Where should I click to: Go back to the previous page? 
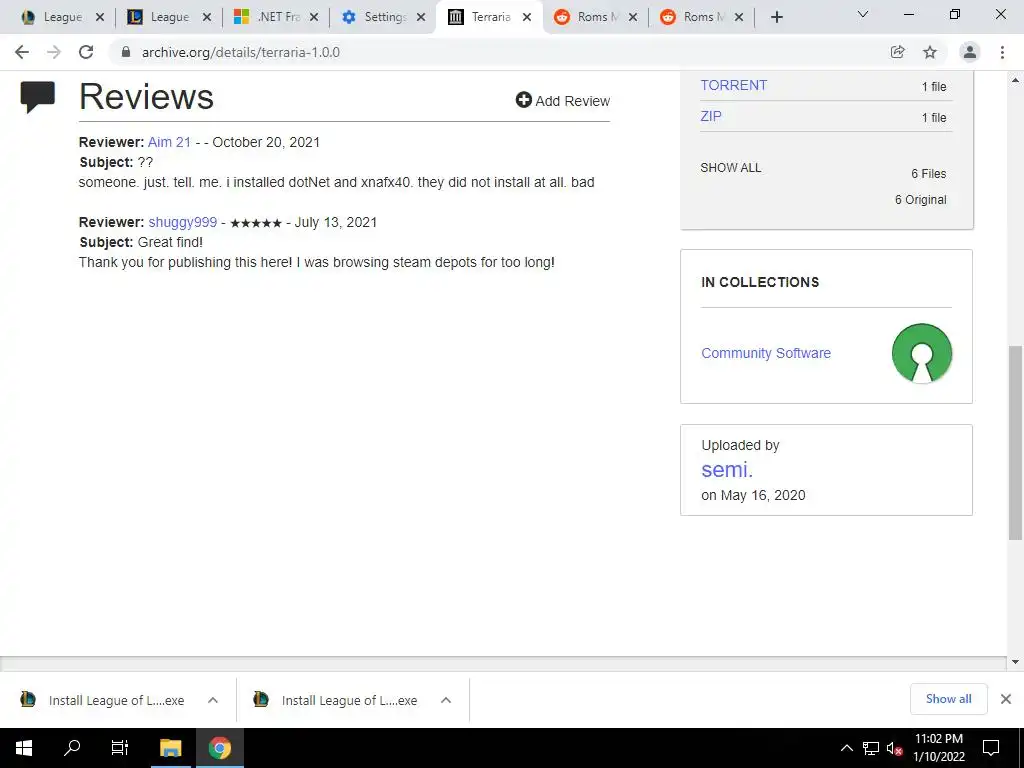pyautogui.click(x=22, y=52)
